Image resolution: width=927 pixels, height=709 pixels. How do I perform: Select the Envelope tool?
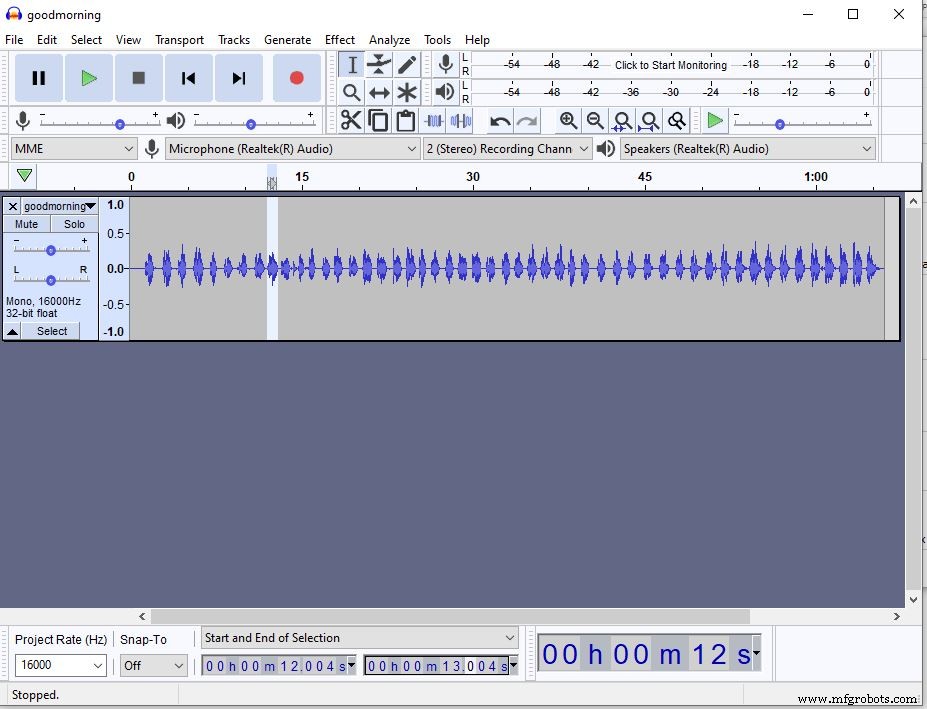[379, 65]
